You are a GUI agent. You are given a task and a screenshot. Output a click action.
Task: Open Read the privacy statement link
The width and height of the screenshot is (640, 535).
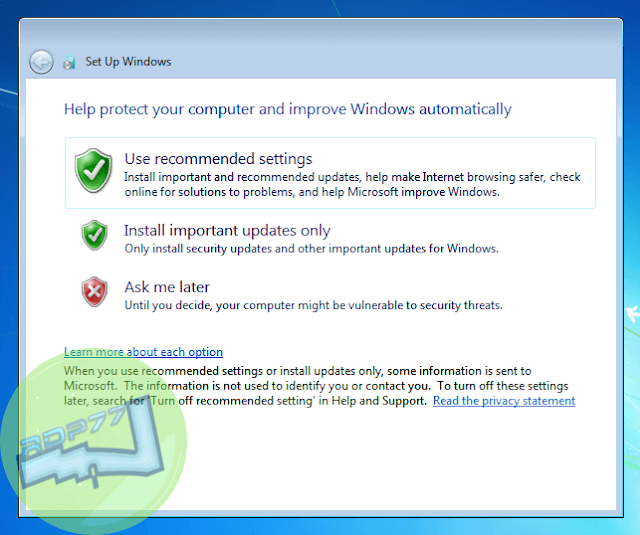[x=504, y=401]
